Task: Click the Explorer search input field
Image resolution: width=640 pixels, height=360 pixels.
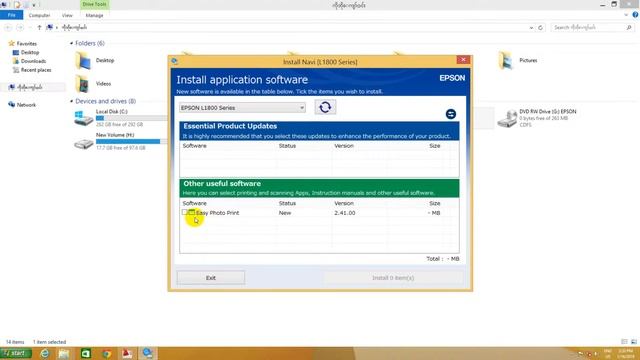Action: (588, 27)
